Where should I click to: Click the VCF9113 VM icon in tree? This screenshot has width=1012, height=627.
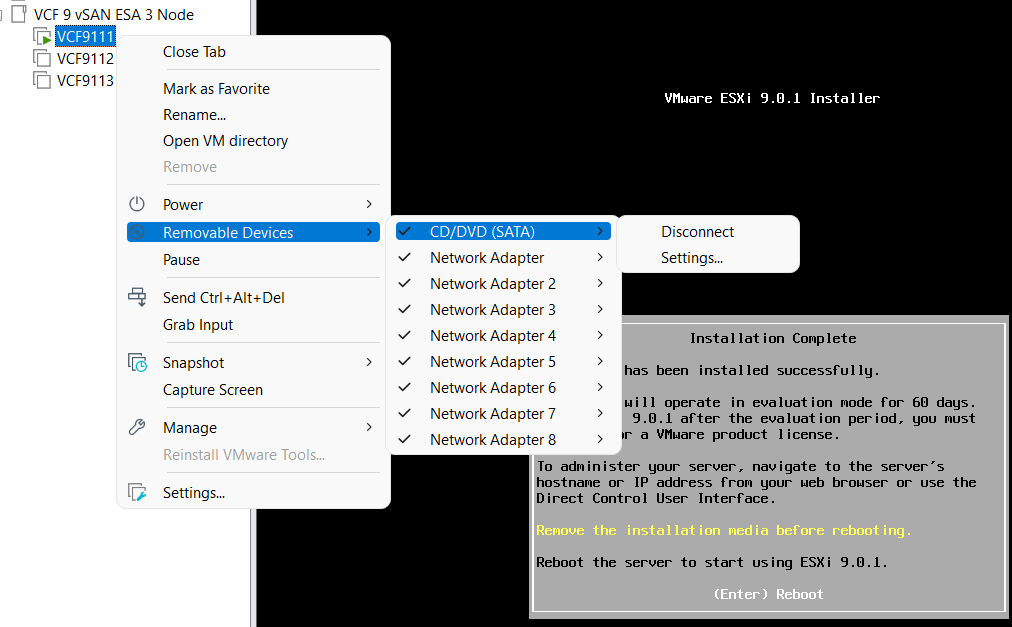[x=42, y=81]
